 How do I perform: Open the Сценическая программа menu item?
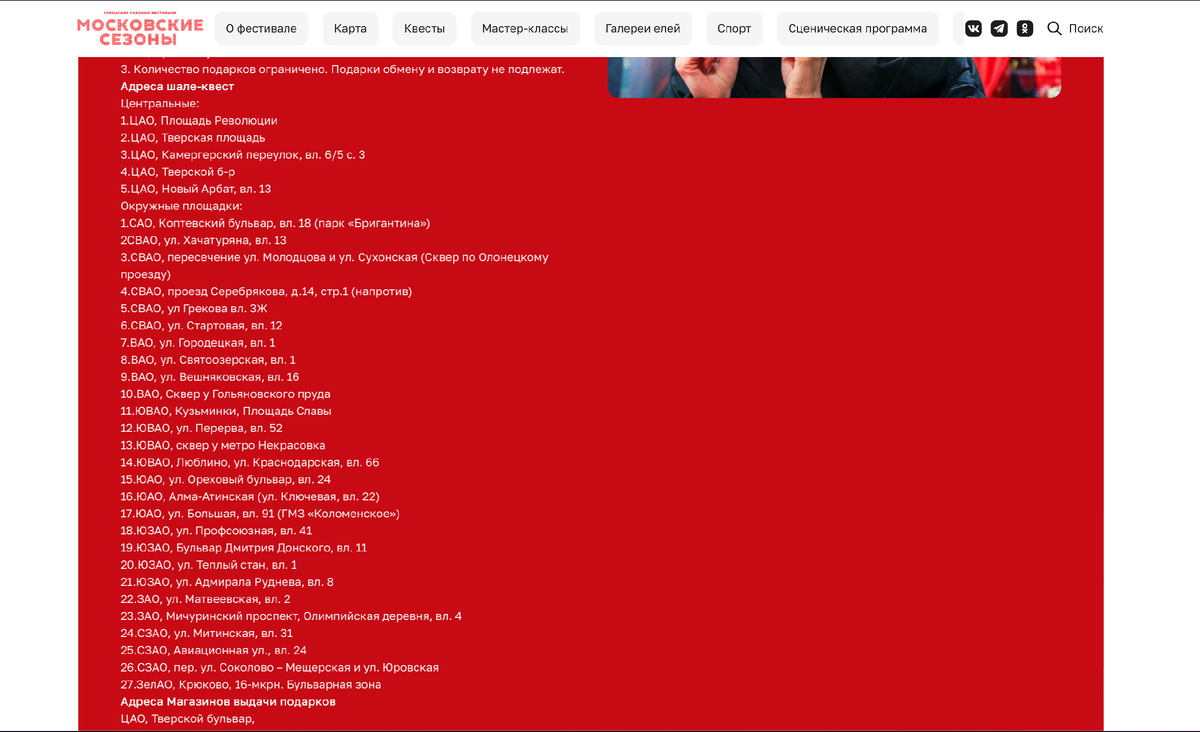click(858, 29)
